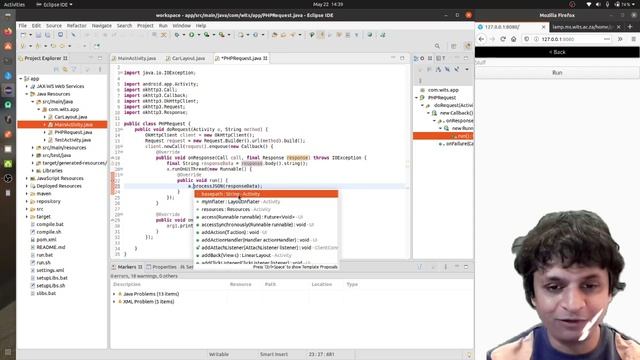Click the Debug bug toolbar icon
Viewport: 640px width, 360px height.
tap(177, 35)
